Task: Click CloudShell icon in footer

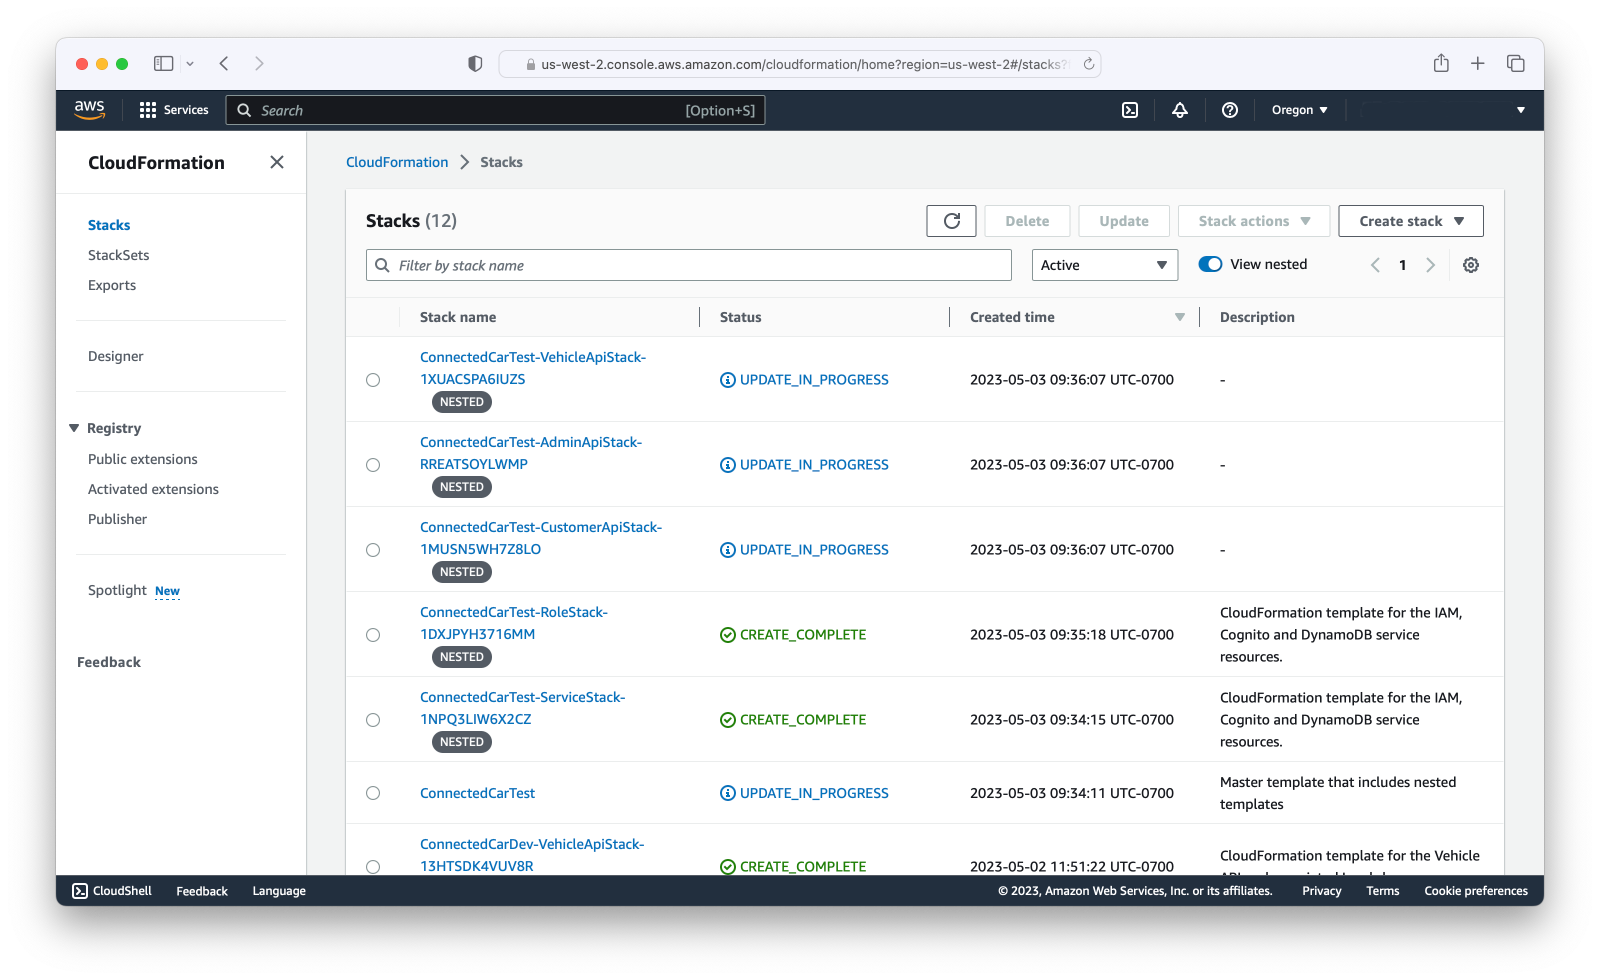Action: (x=80, y=891)
